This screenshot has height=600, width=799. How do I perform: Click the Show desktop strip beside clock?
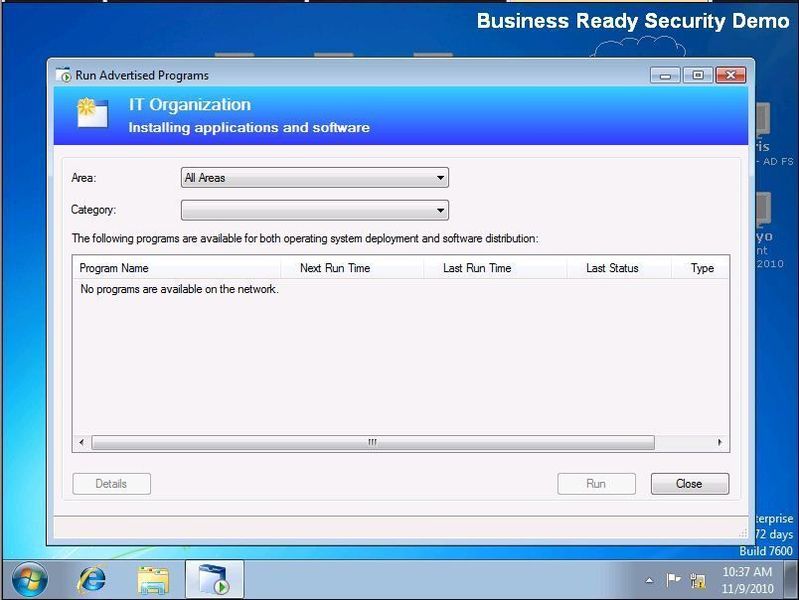click(792, 580)
